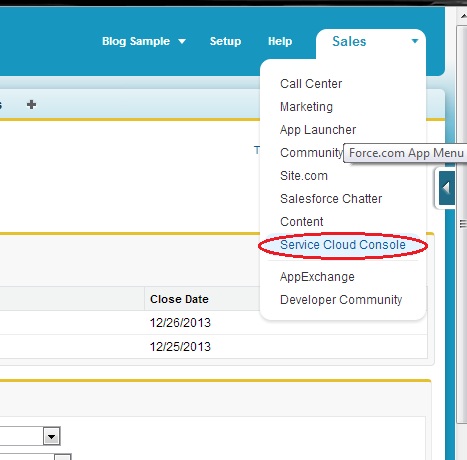The image size is (467, 460).
Task: Click the 12/25/2013 close date cell
Action: [x=180, y=347]
